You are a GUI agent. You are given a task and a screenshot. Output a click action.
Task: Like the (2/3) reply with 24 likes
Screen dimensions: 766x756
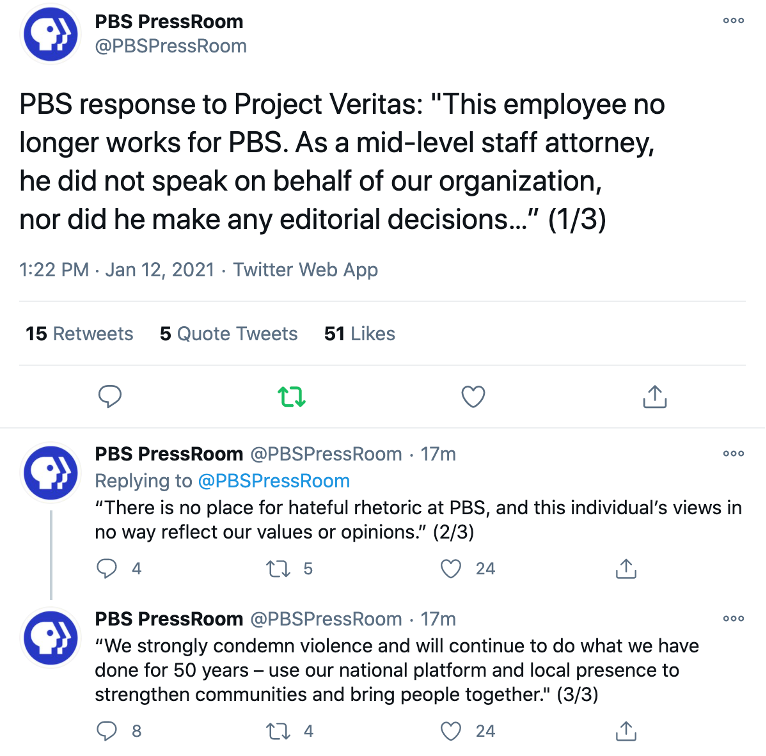(x=450, y=569)
